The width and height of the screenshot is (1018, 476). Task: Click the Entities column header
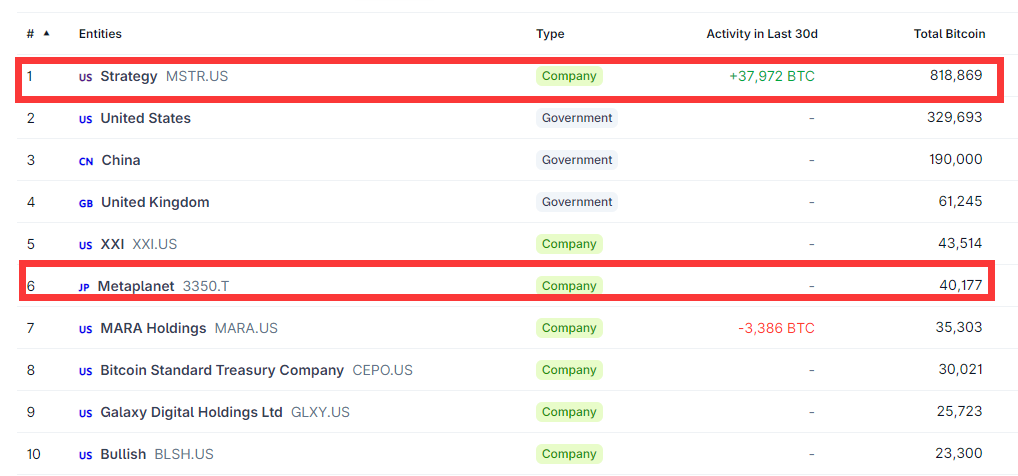point(100,34)
